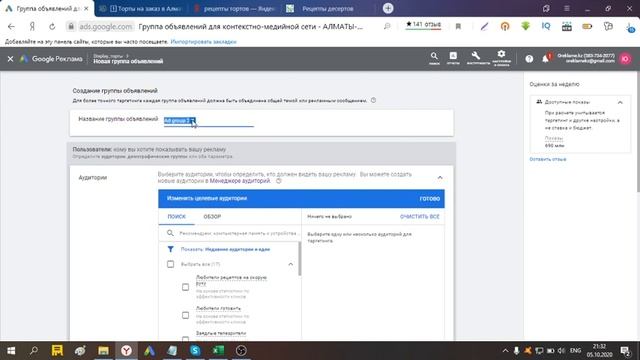
Task: Open the Windows Start menu
Action: click(11, 351)
